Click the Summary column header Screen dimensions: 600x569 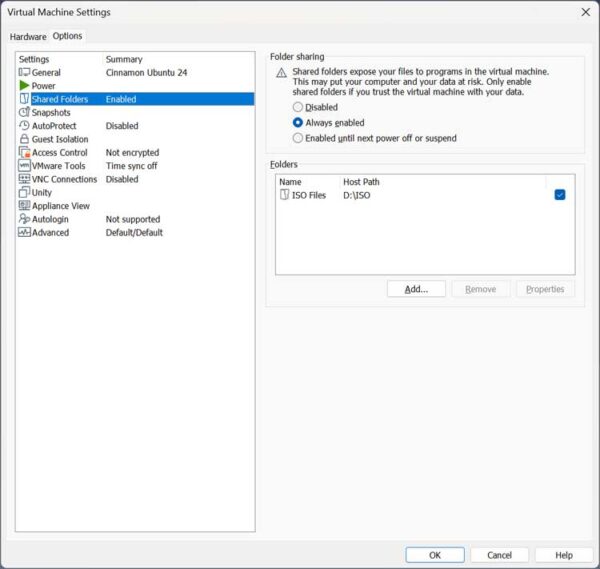124,59
